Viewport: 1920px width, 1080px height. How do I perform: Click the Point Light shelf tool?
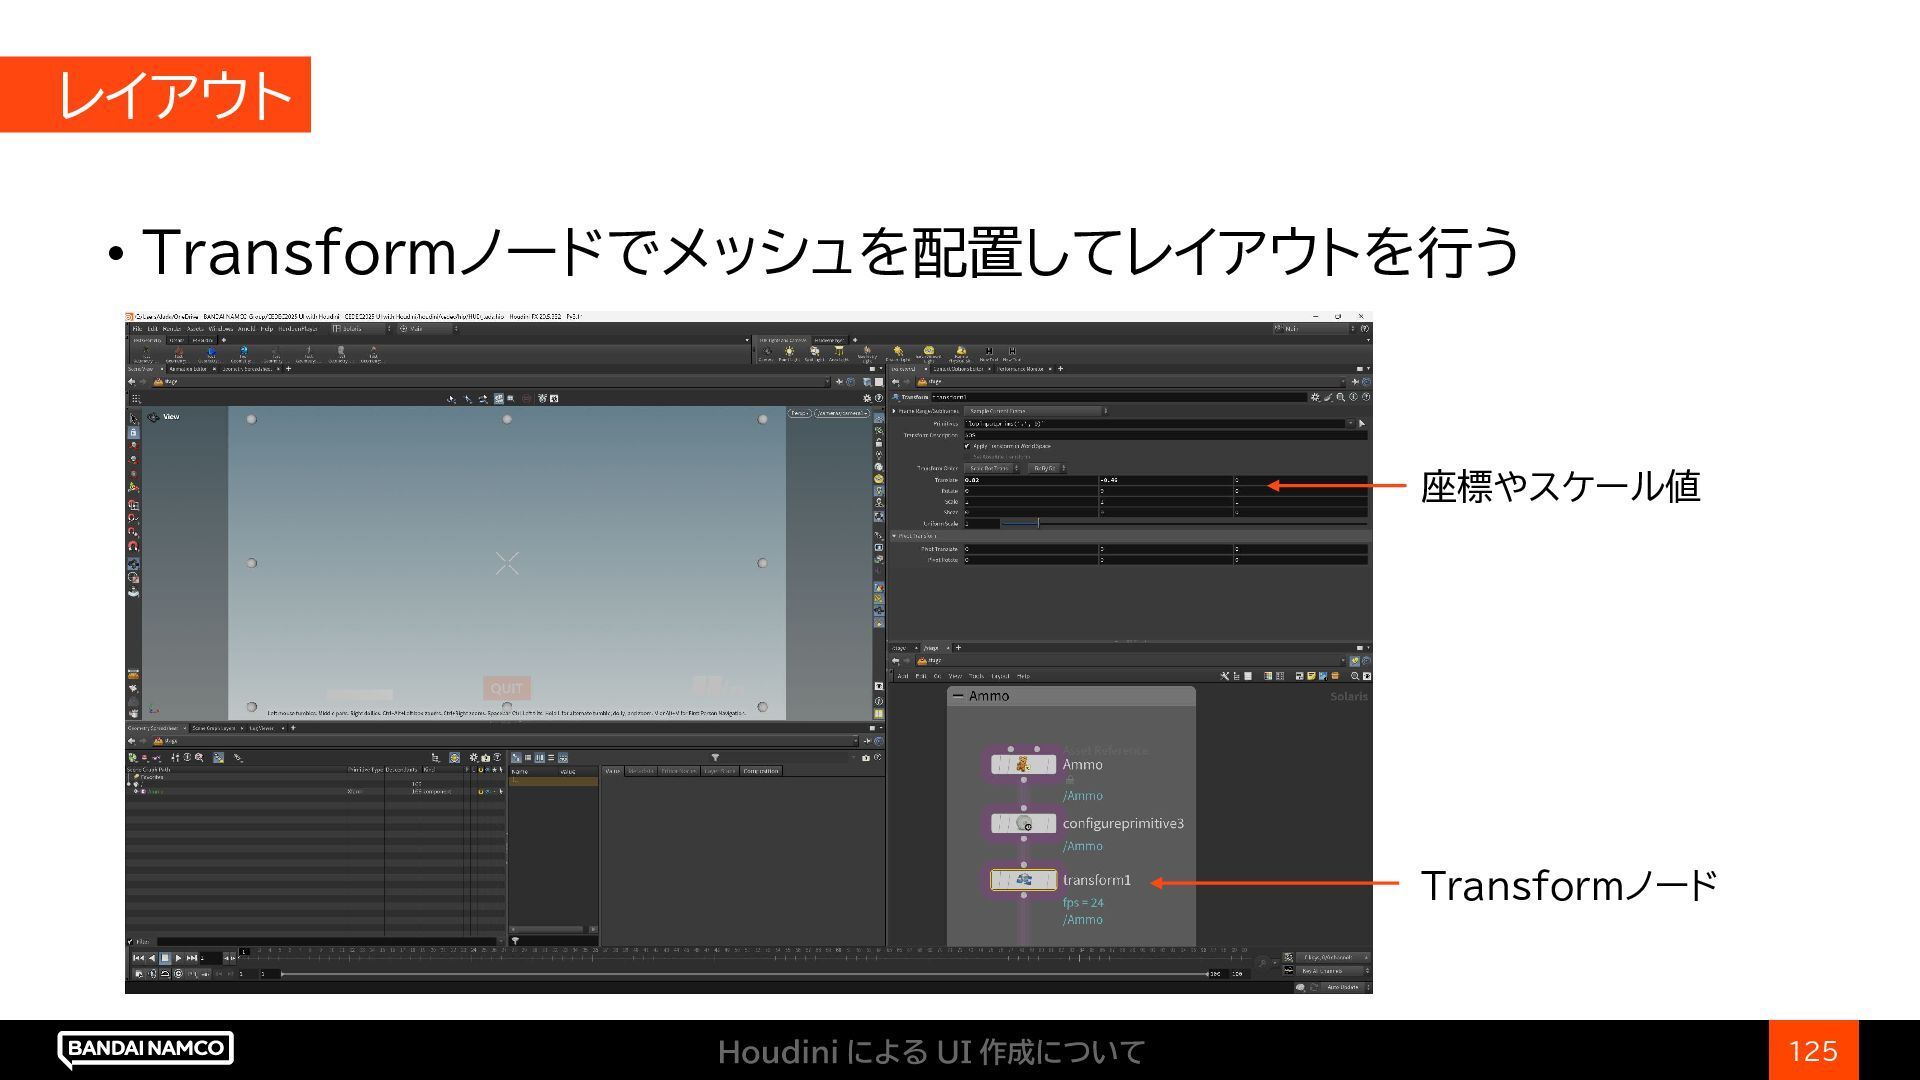789,352
